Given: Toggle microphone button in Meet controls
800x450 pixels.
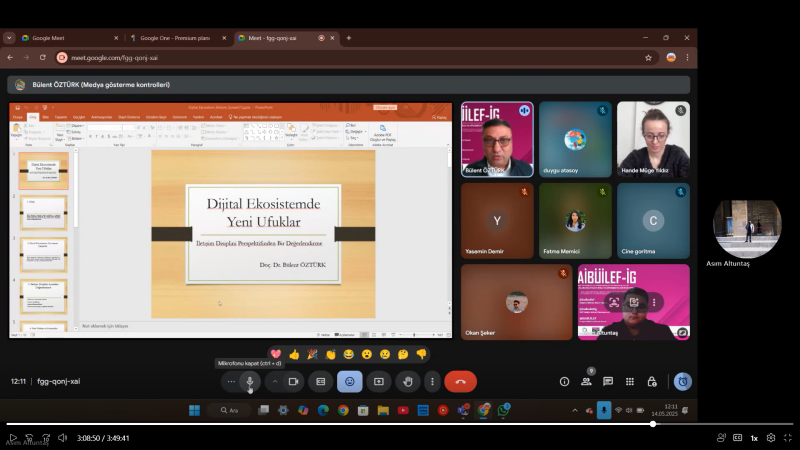Looking at the screenshot, I should pyautogui.click(x=250, y=382).
